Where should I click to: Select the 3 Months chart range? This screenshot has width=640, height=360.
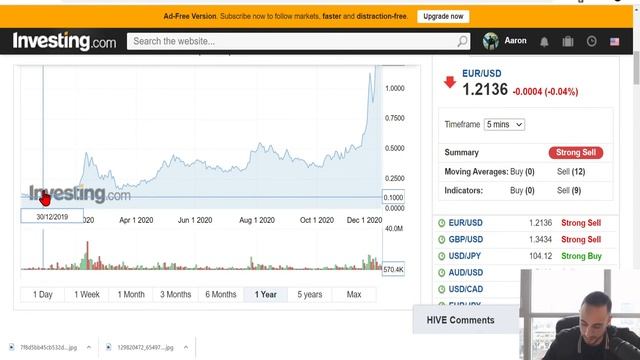[176, 294]
